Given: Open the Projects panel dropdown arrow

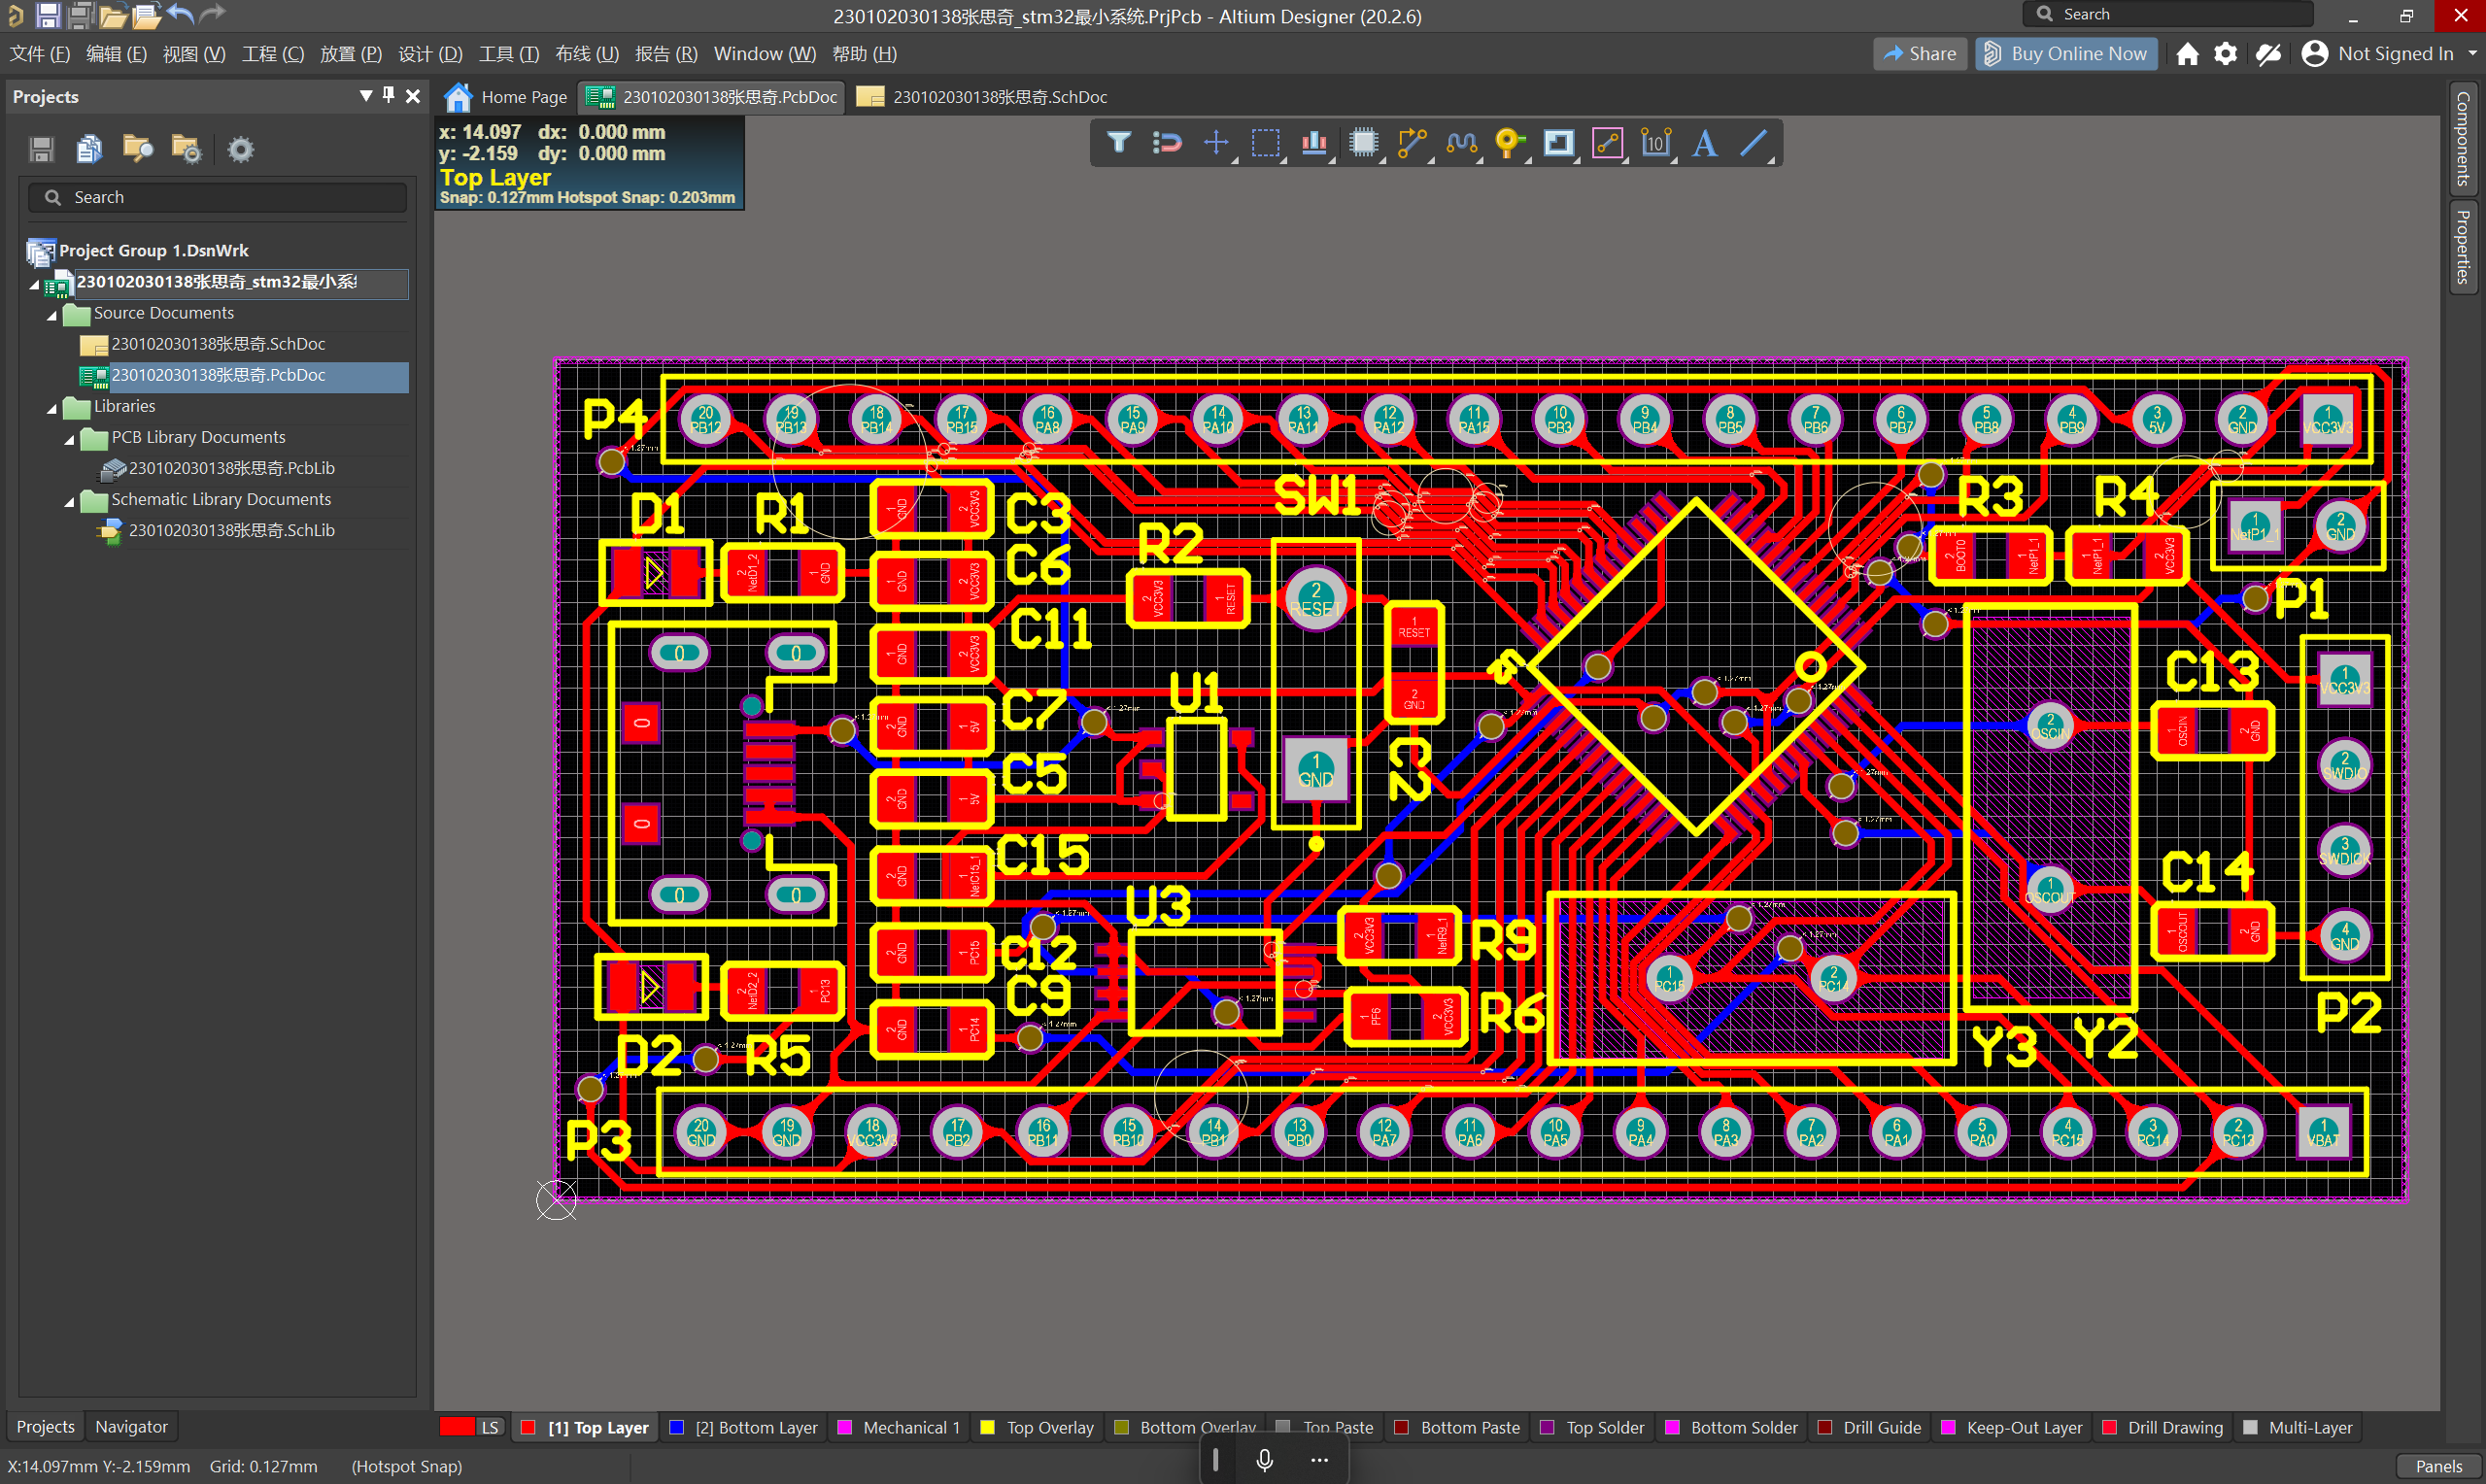Looking at the screenshot, I should [365, 95].
